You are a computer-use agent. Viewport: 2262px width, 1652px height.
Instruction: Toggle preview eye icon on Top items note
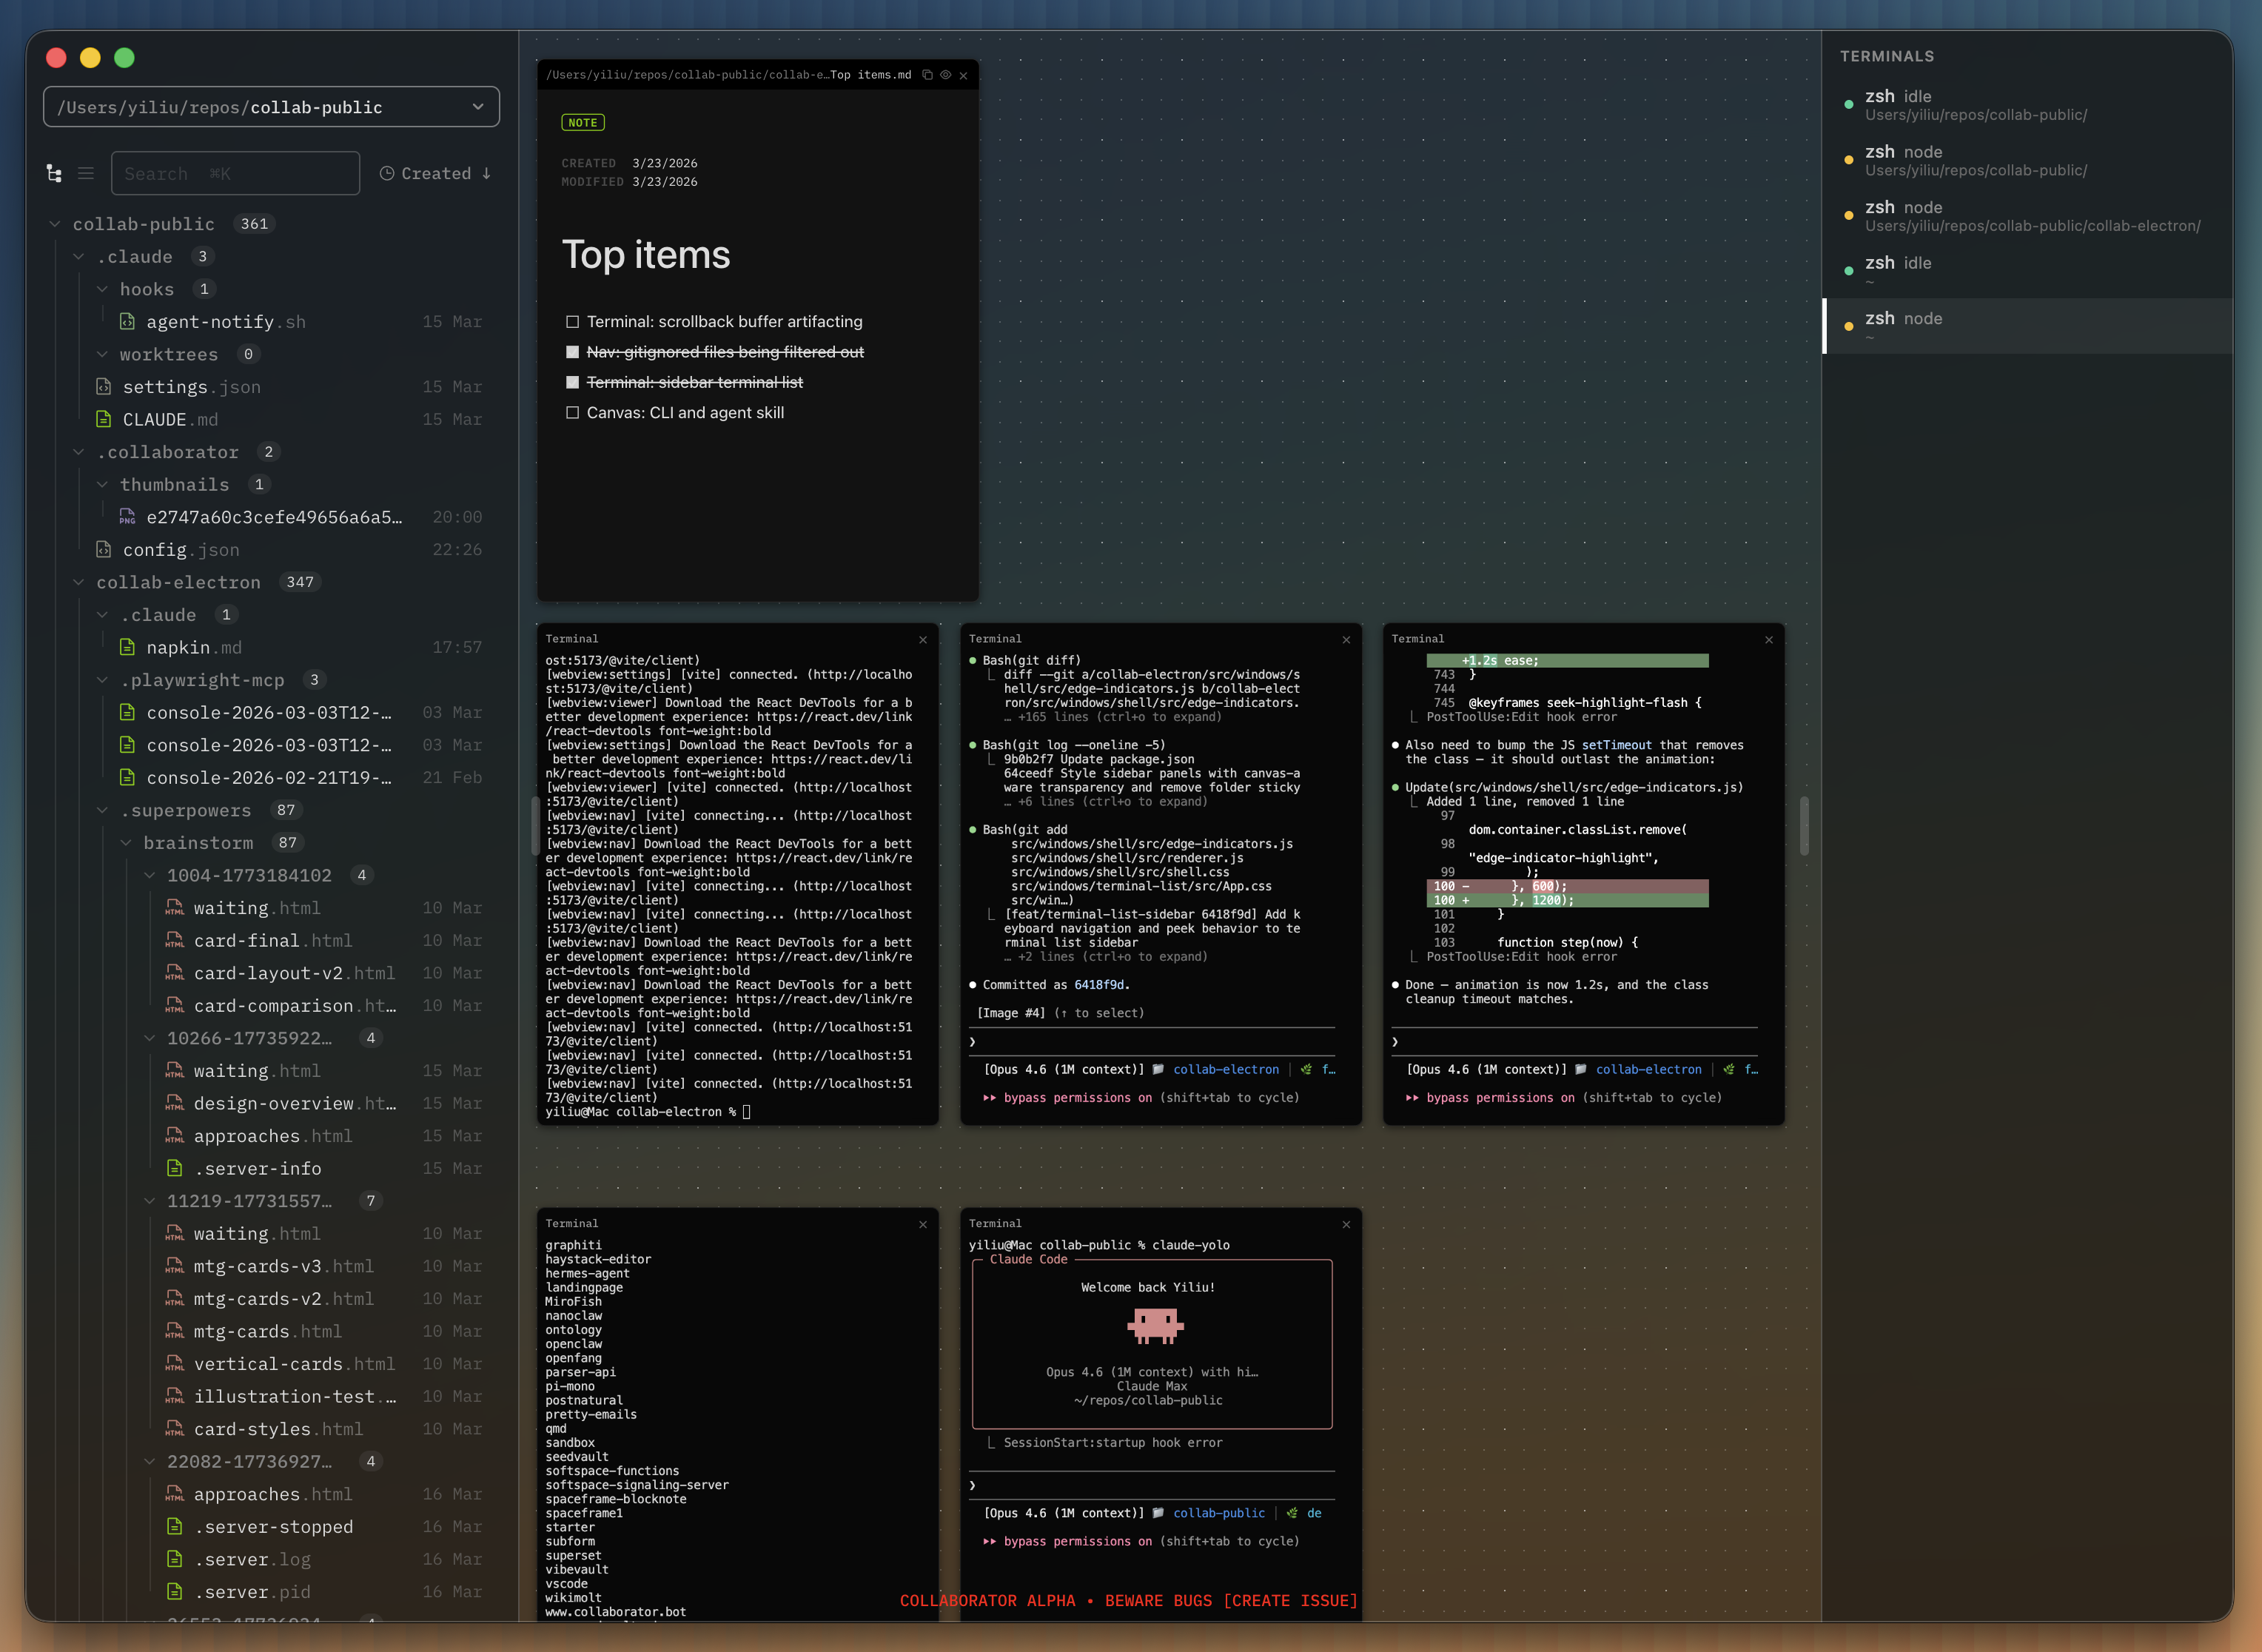(x=945, y=75)
